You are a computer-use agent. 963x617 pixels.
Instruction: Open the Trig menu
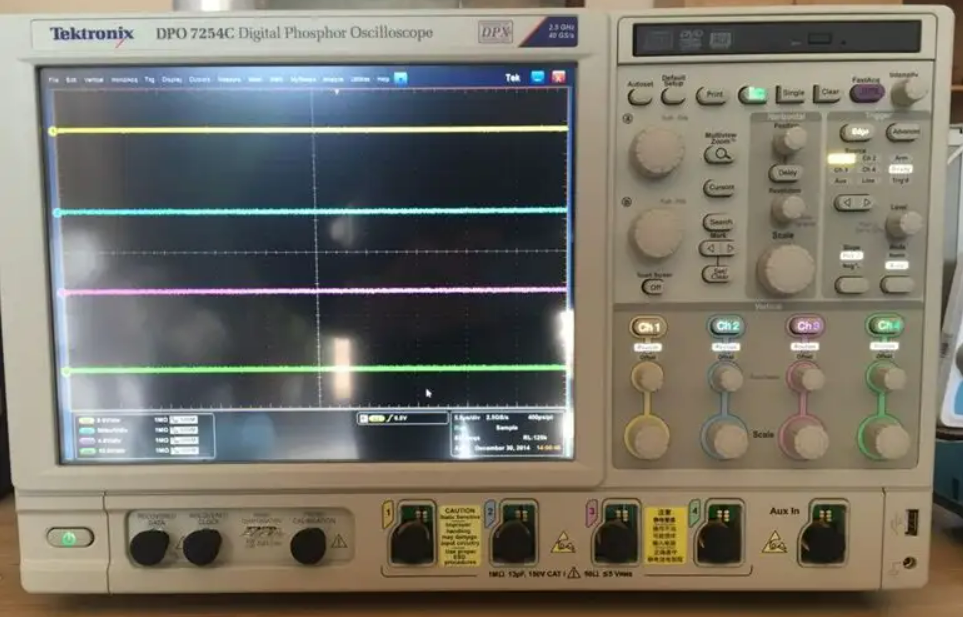click(149, 80)
